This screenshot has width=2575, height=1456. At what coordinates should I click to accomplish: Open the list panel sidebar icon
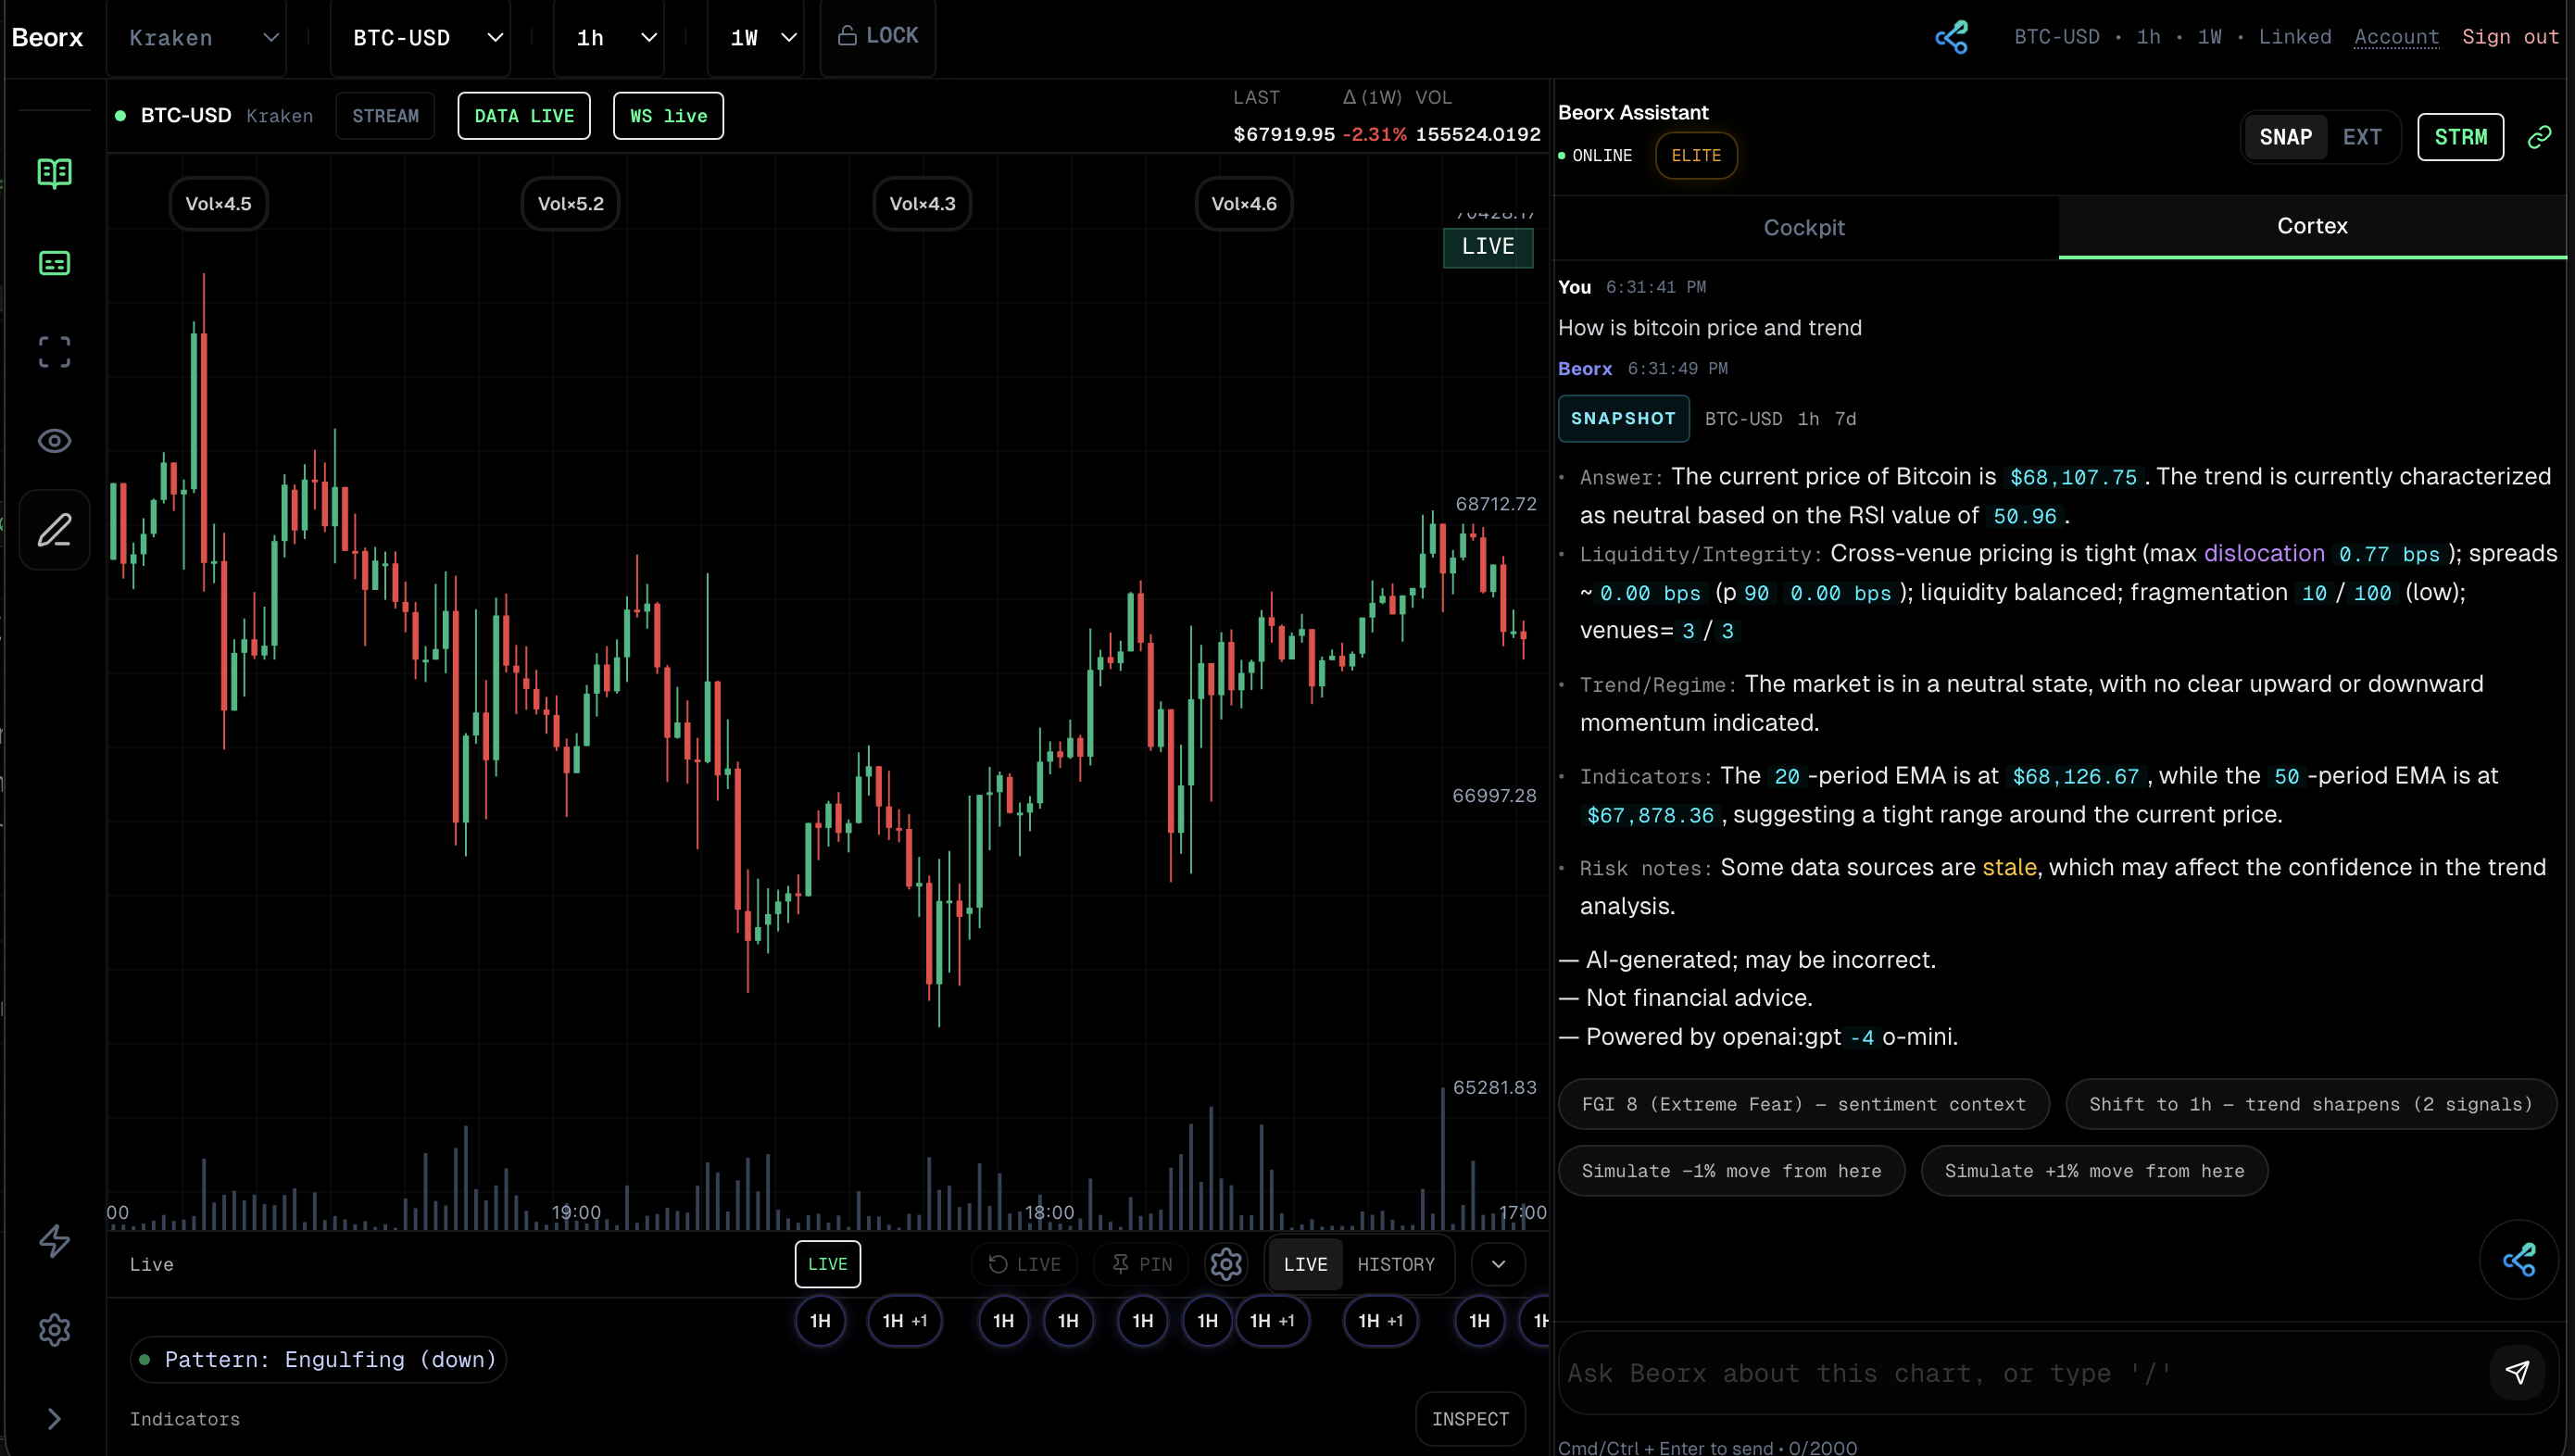click(x=54, y=263)
